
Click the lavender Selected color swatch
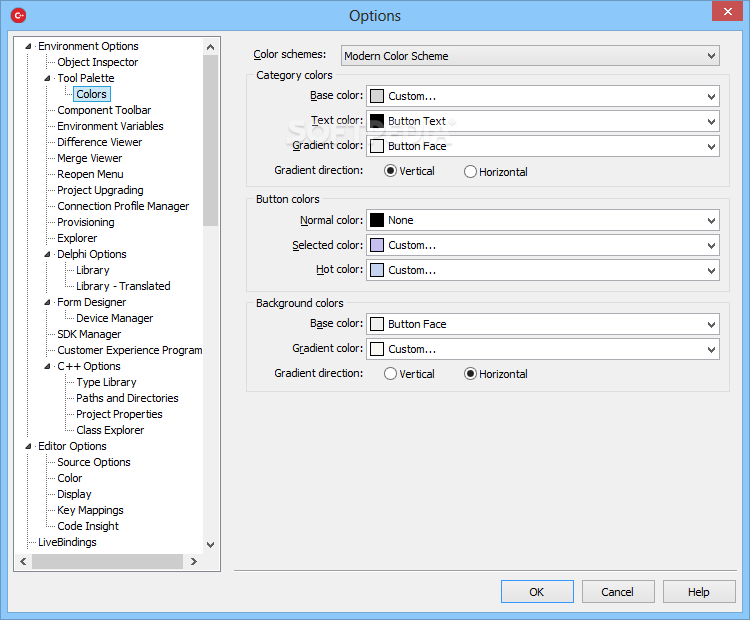coord(377,245)
